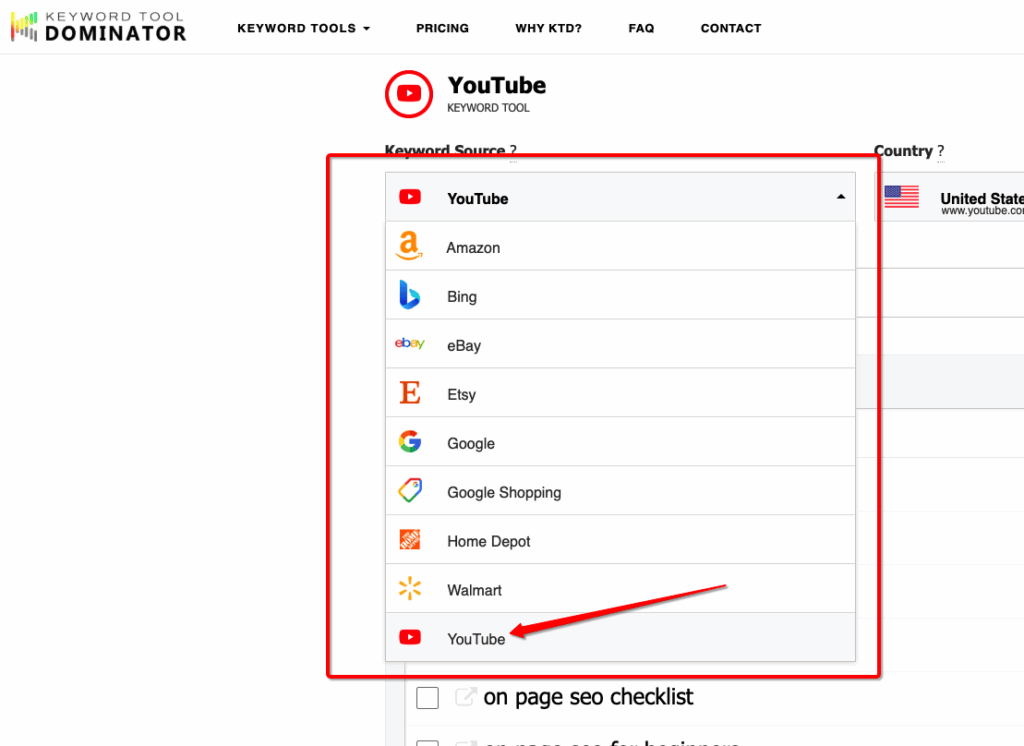
Task: Open the United States country selector
Action: (x=950, y=197)
